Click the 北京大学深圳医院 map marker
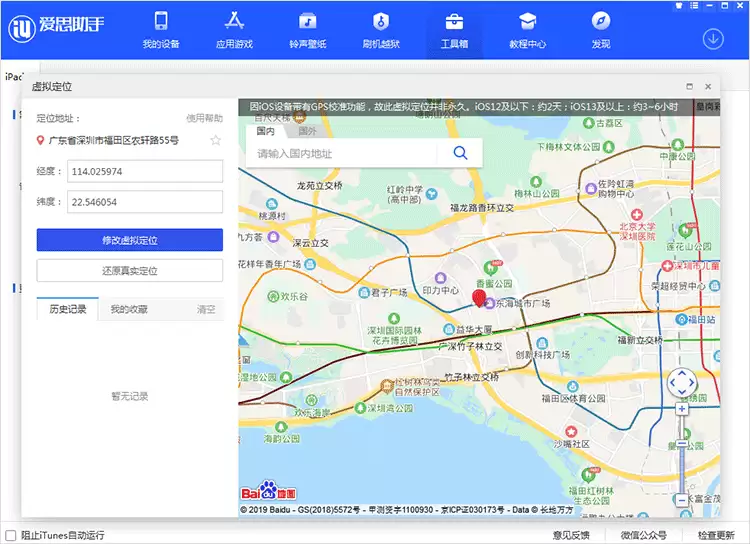Image resolution: width=750 pixels, height=544 pixels. [x=636, y=214]
